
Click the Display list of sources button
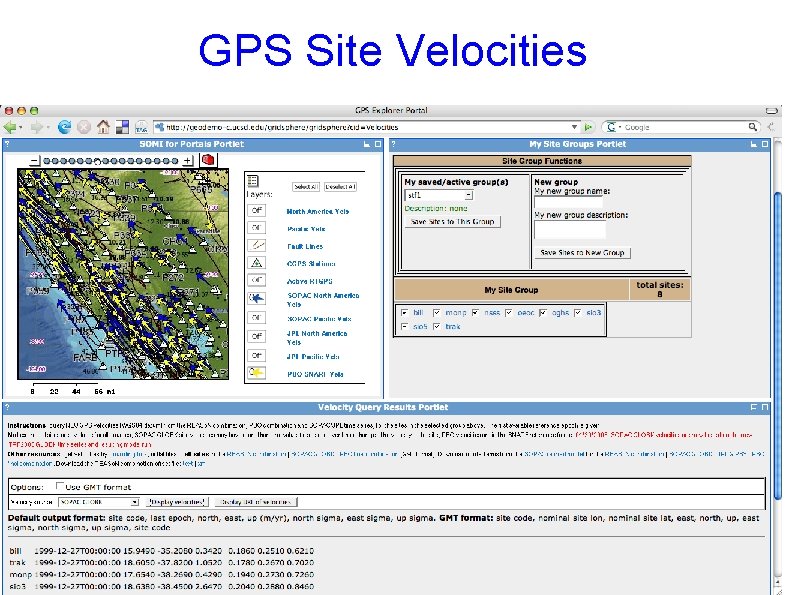pos(256,502)
